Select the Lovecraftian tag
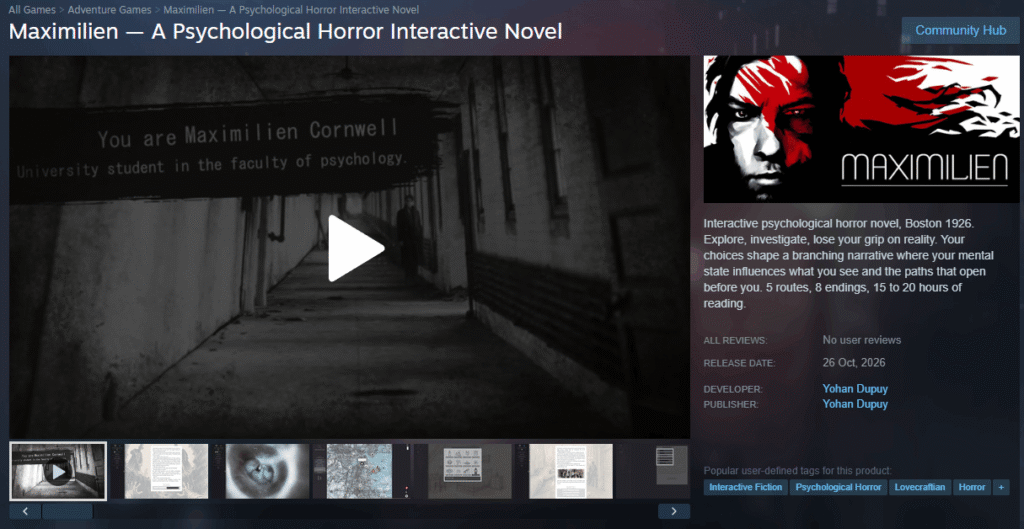 [920, 487]
